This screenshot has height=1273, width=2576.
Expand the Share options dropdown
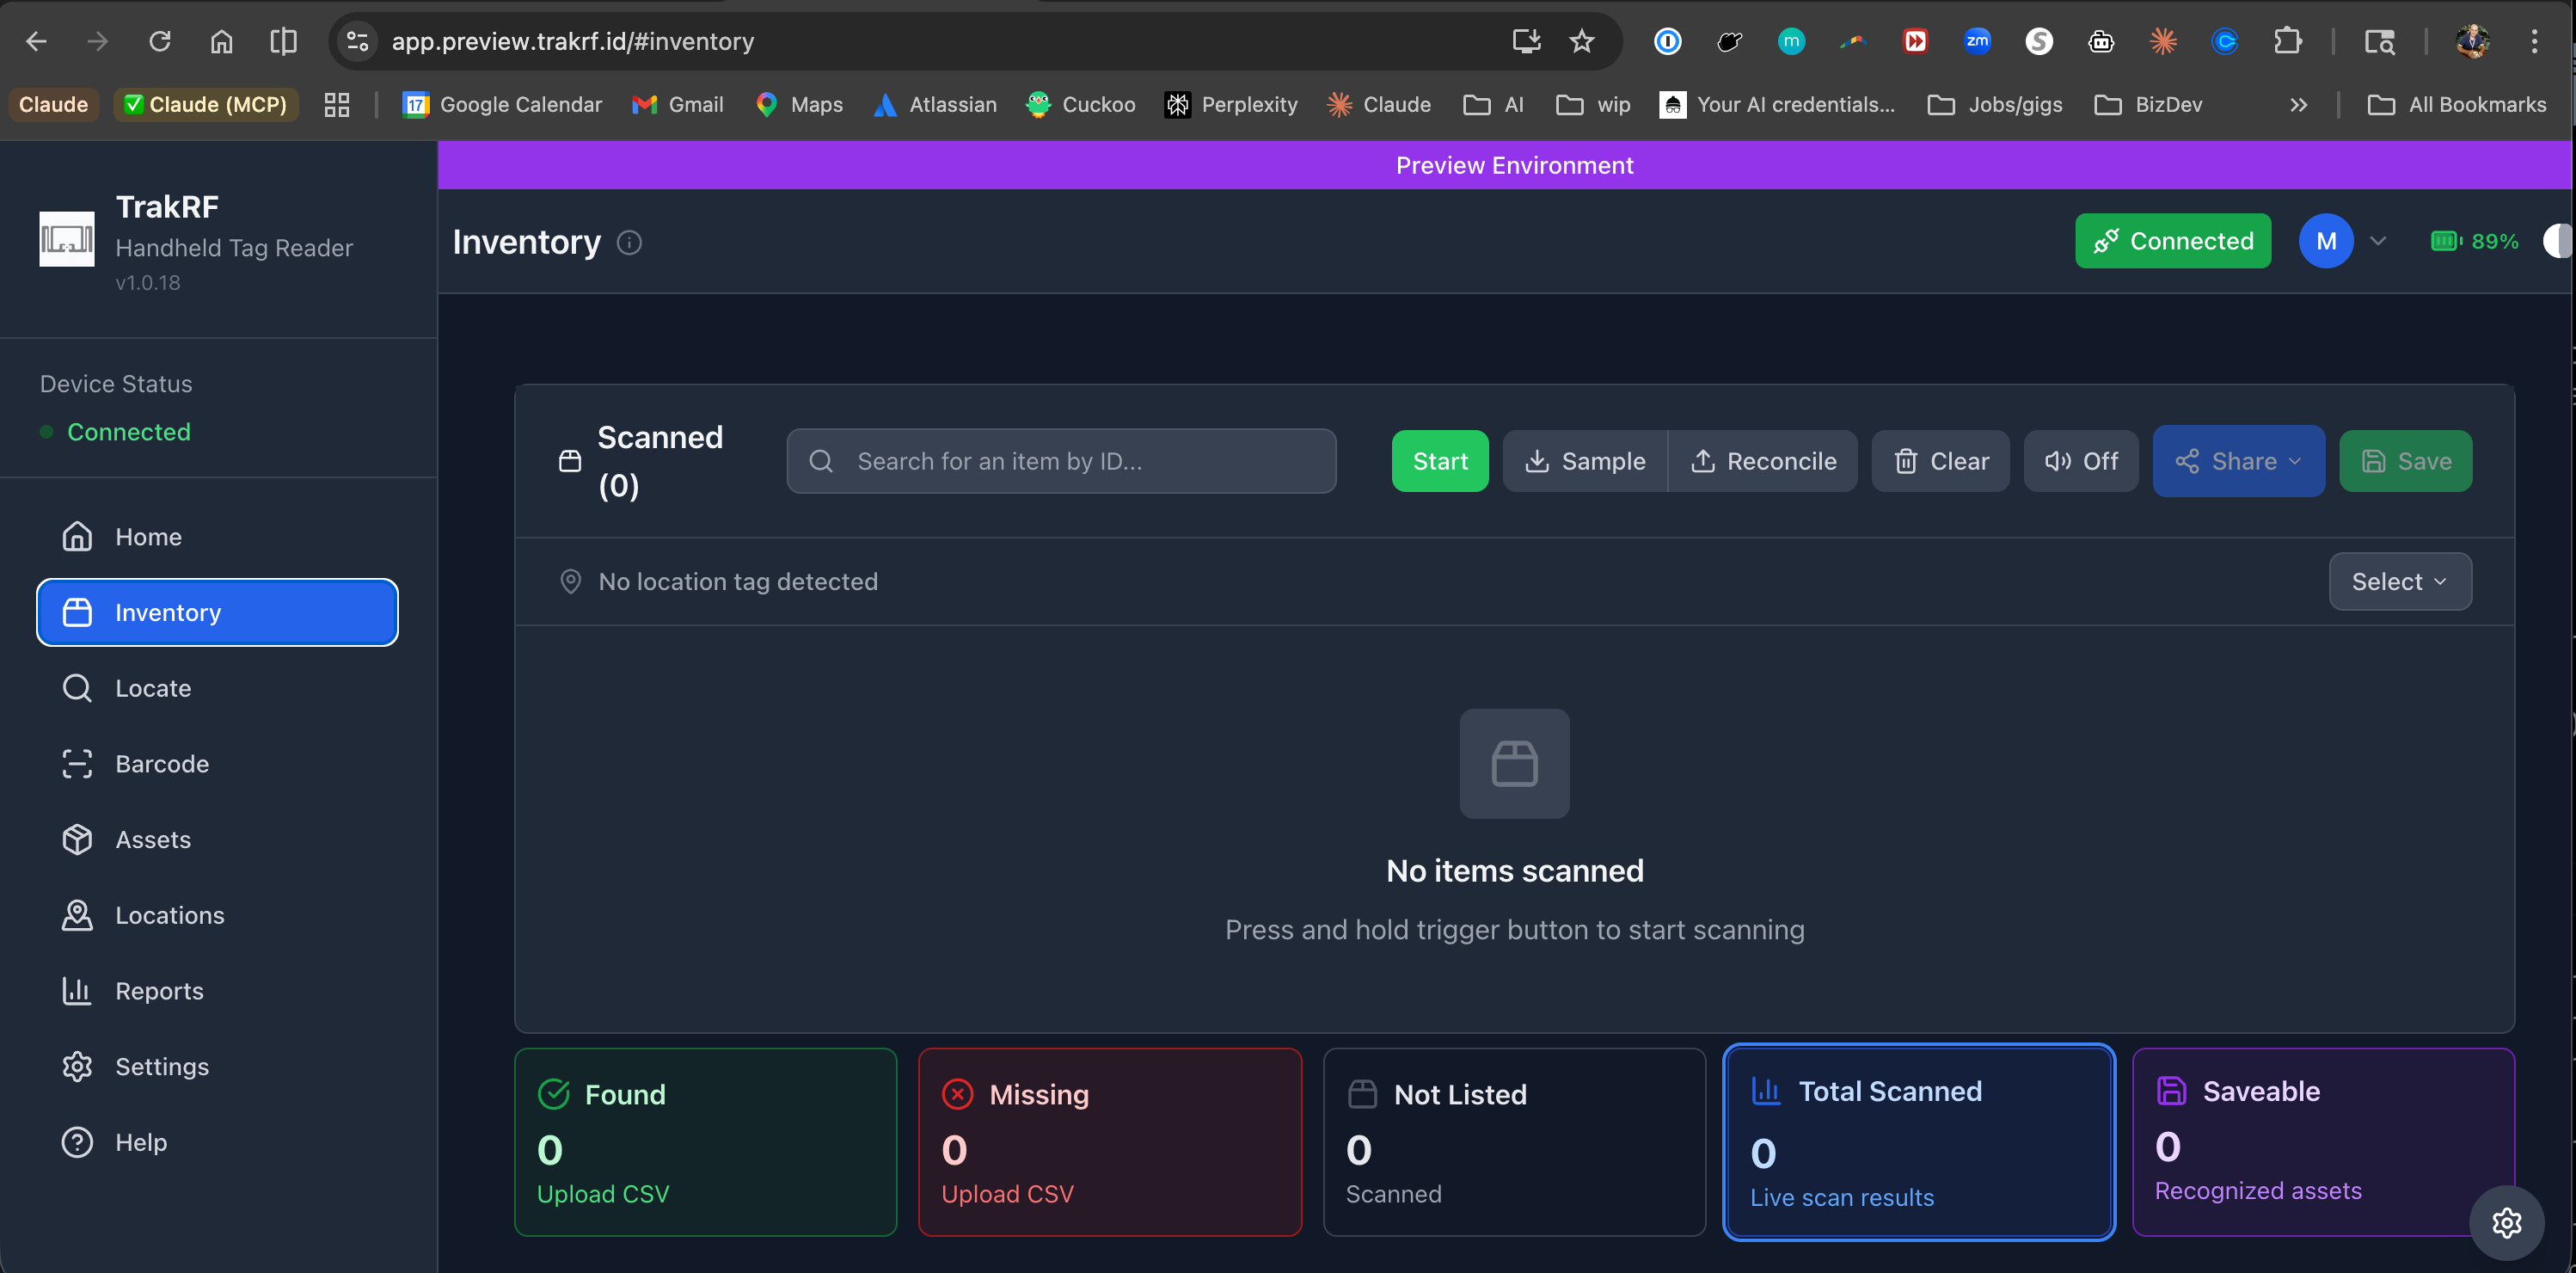[2238, 461]
